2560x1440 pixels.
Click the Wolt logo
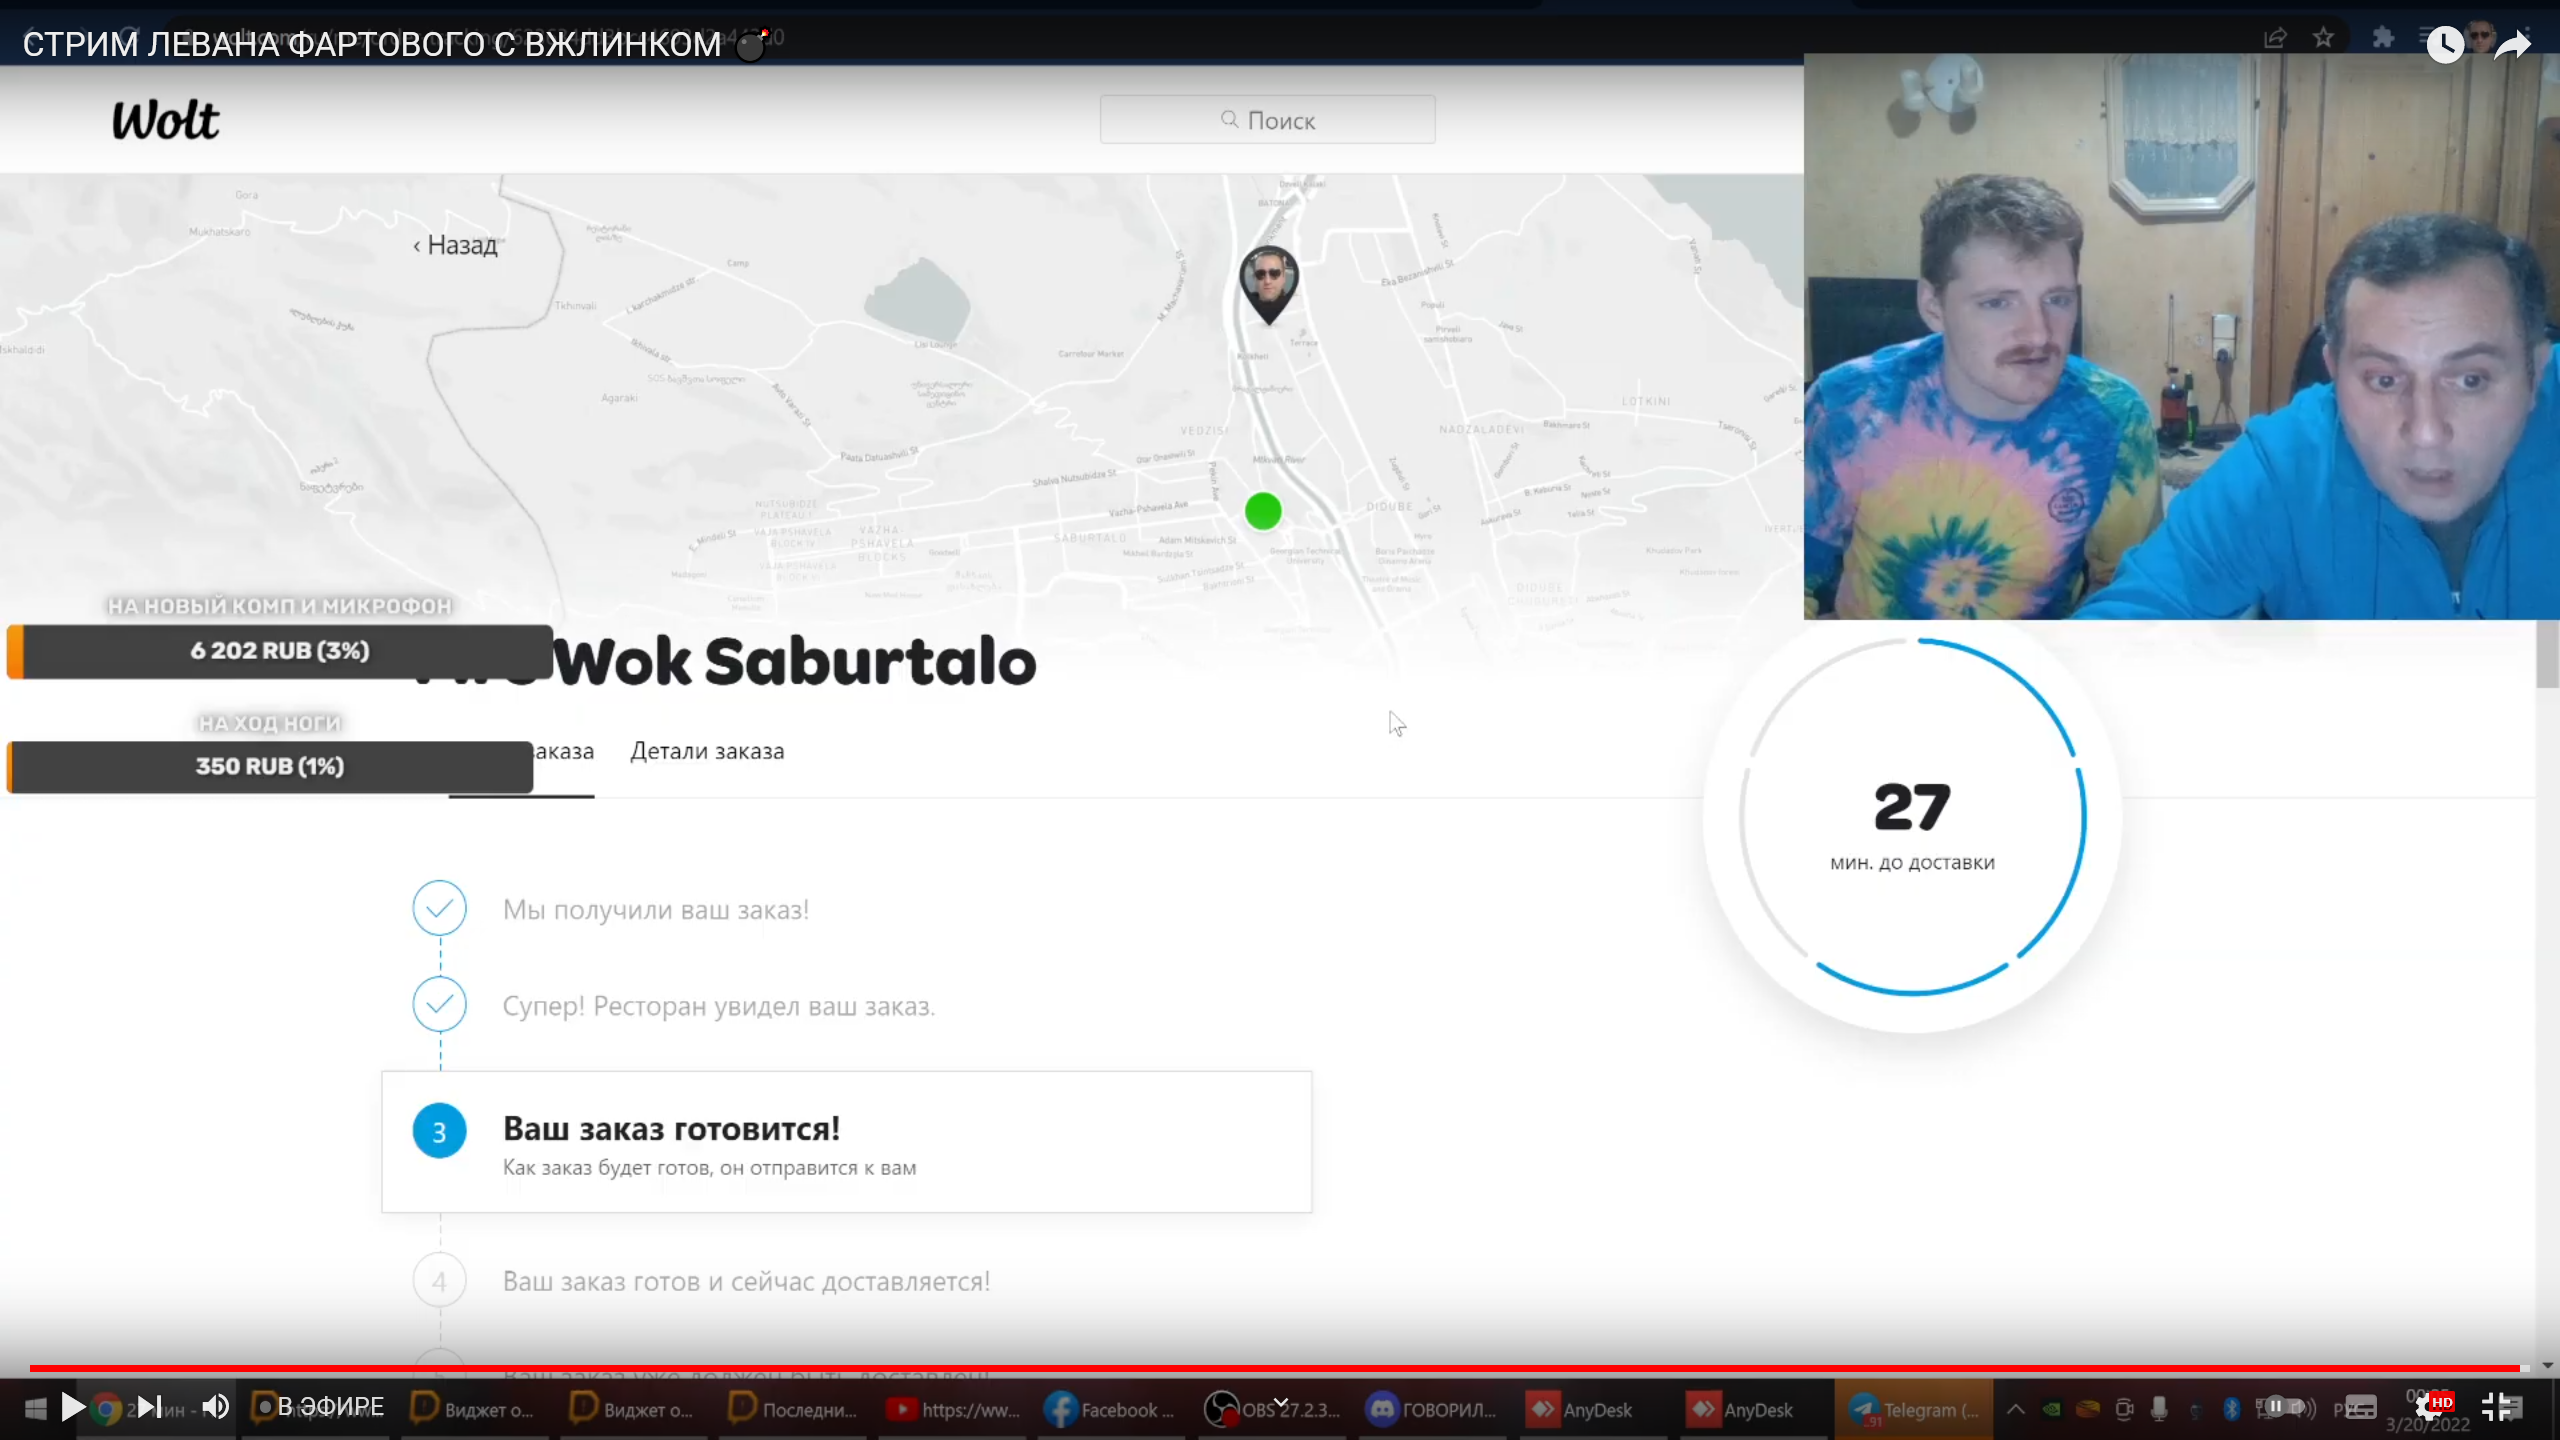(165, 120)
